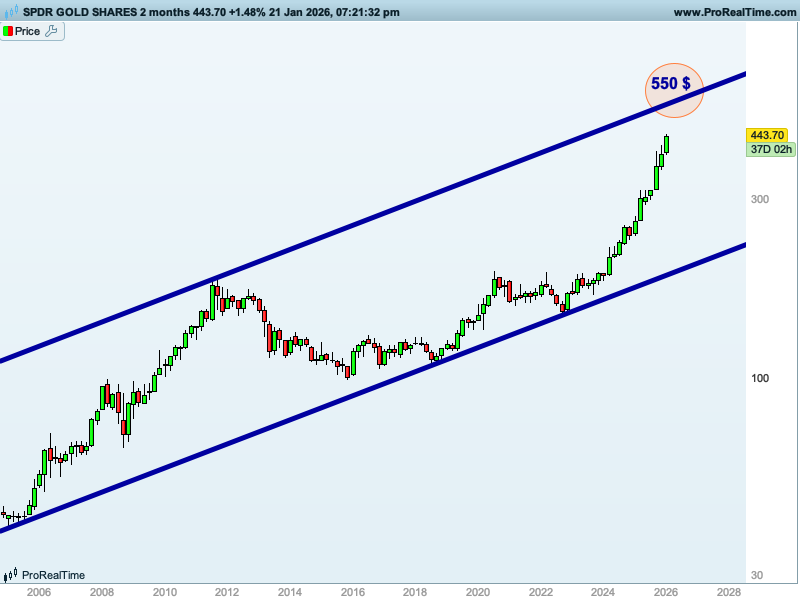This screenshot has height=600, width=800.
Task: Click the green 37D 02h countdown label
Action: [770, 150]
